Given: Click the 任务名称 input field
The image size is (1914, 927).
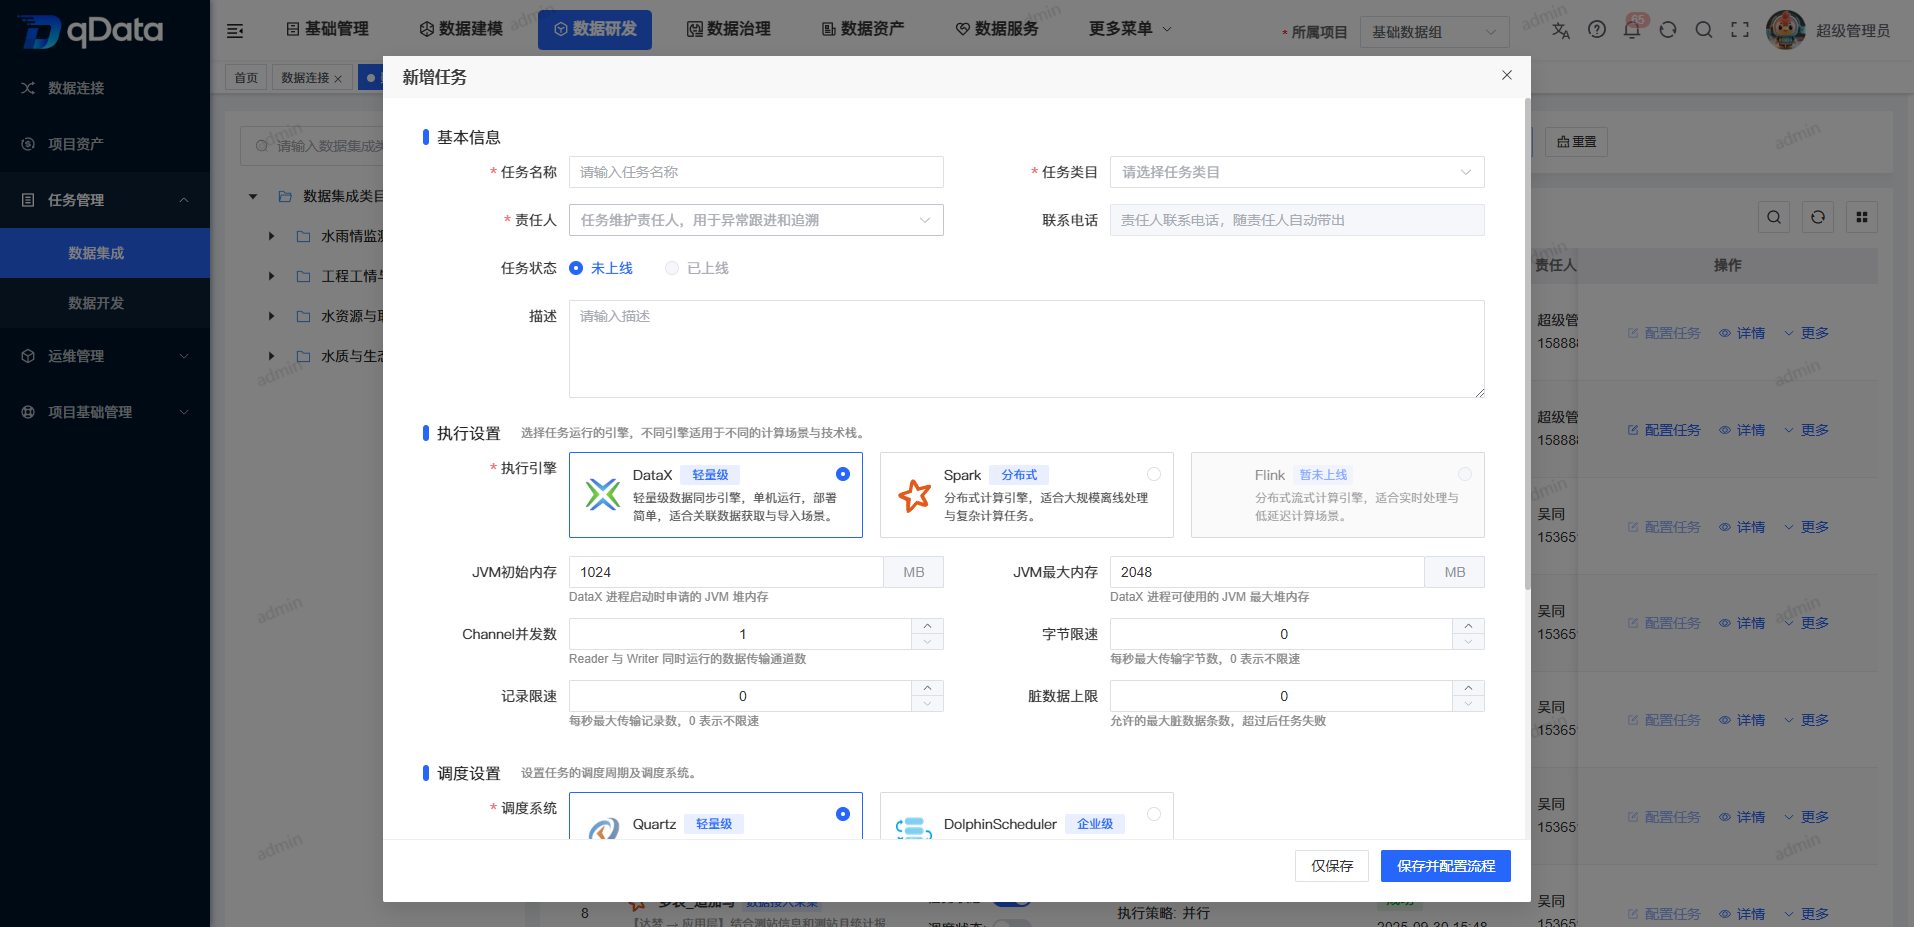Looking at the screenshot, I should pos(756,172).
